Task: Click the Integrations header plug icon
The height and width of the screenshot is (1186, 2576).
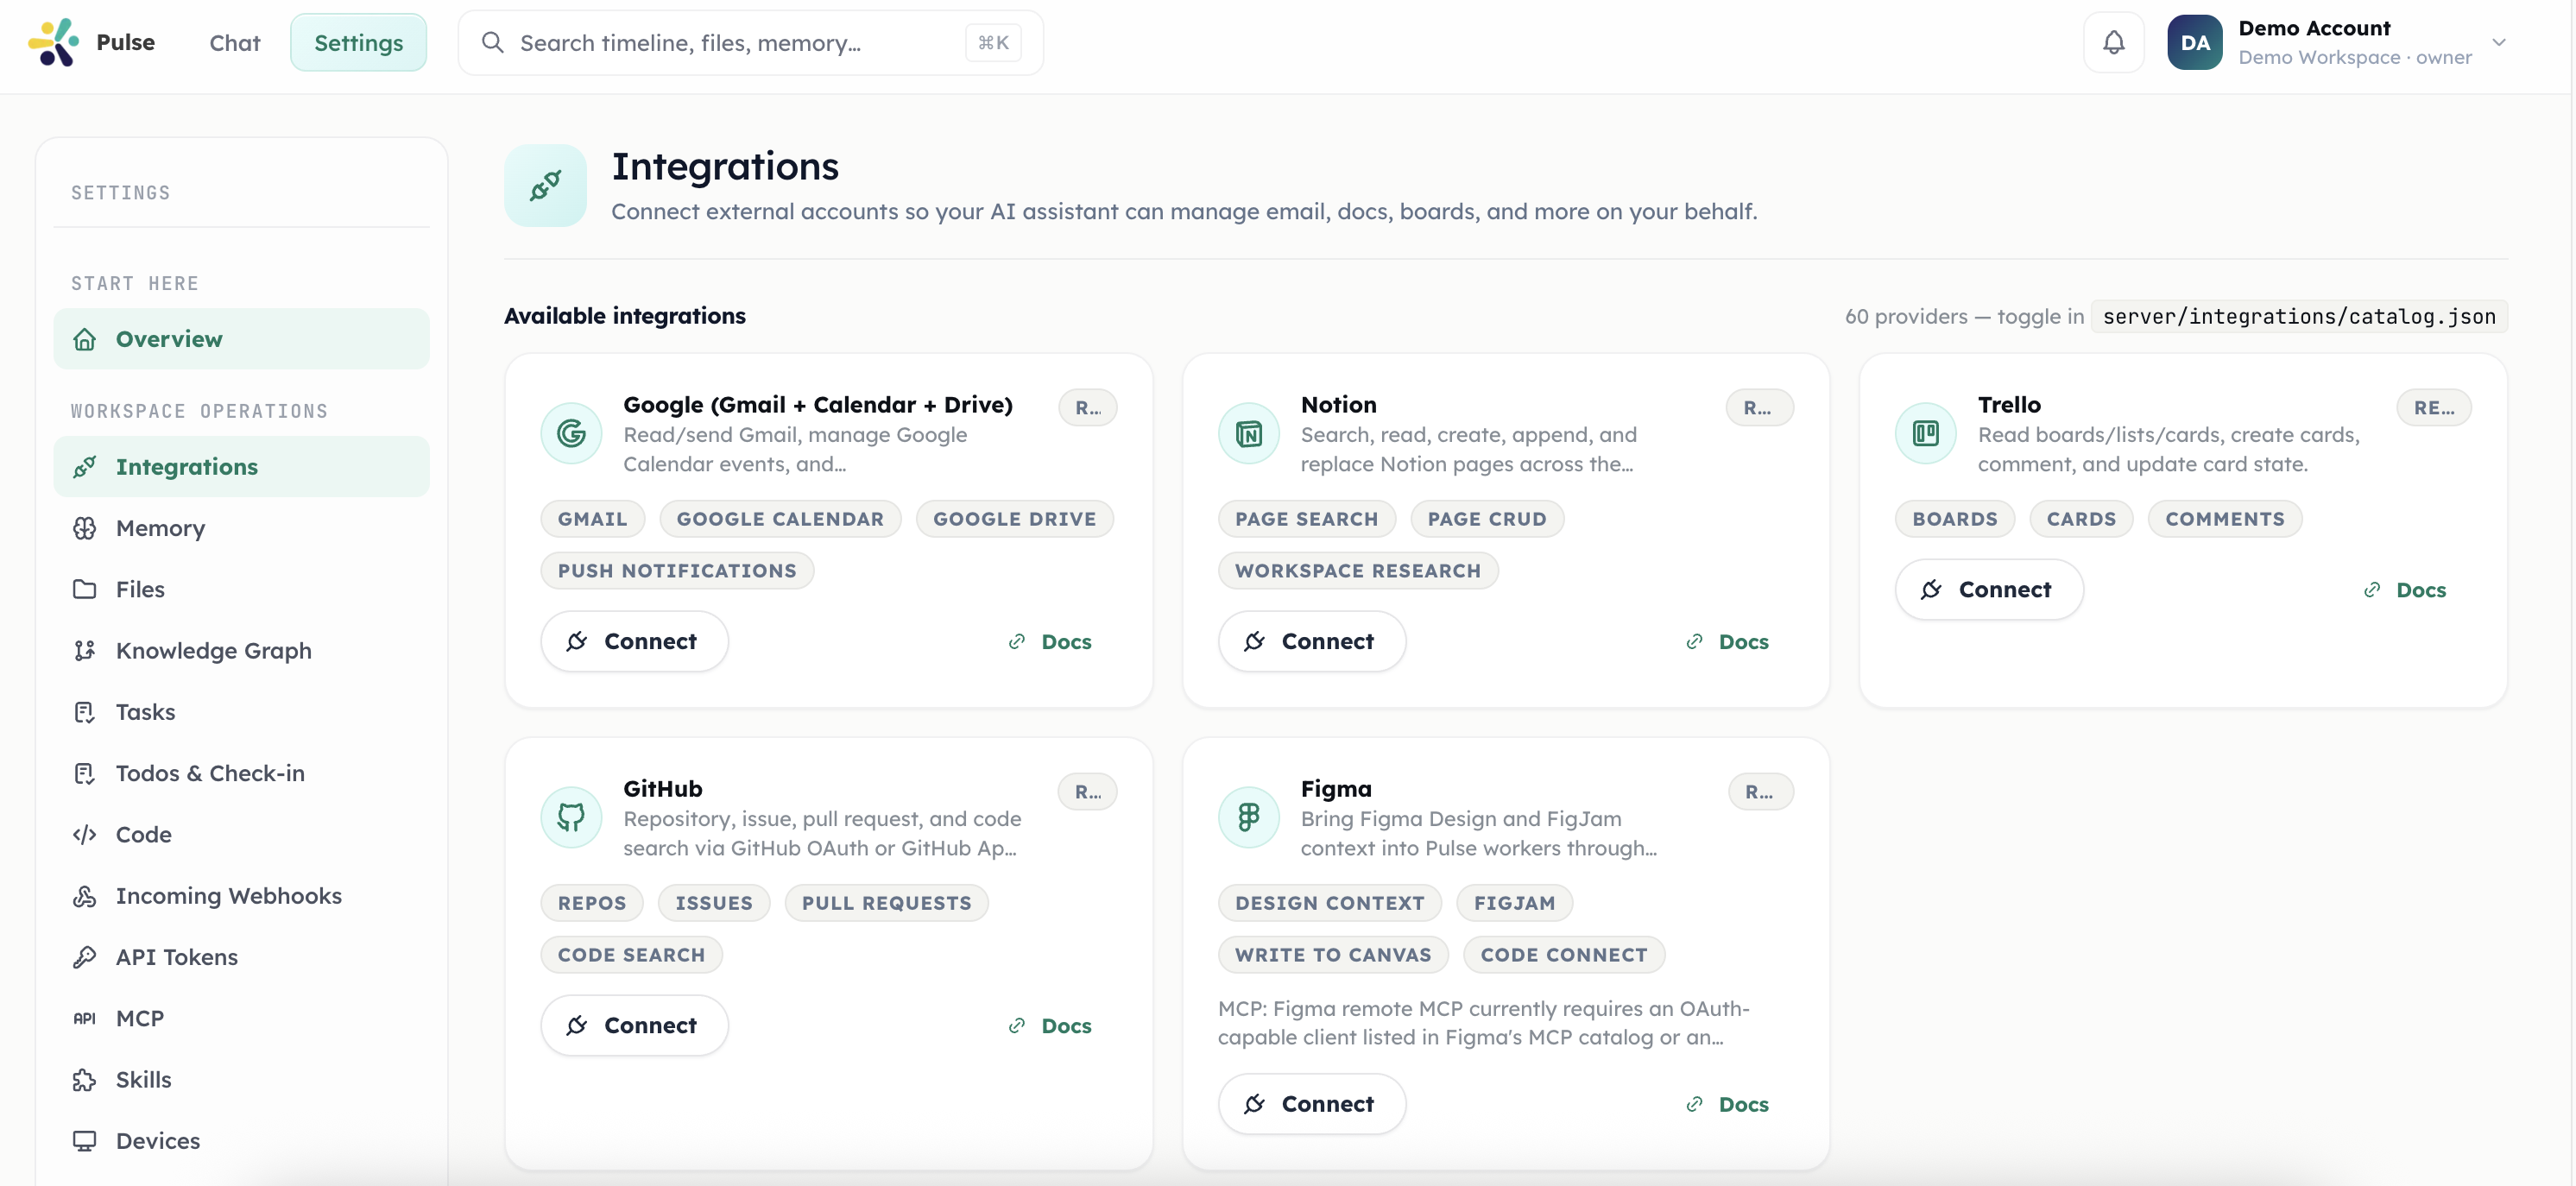Action: click(545, 185)
